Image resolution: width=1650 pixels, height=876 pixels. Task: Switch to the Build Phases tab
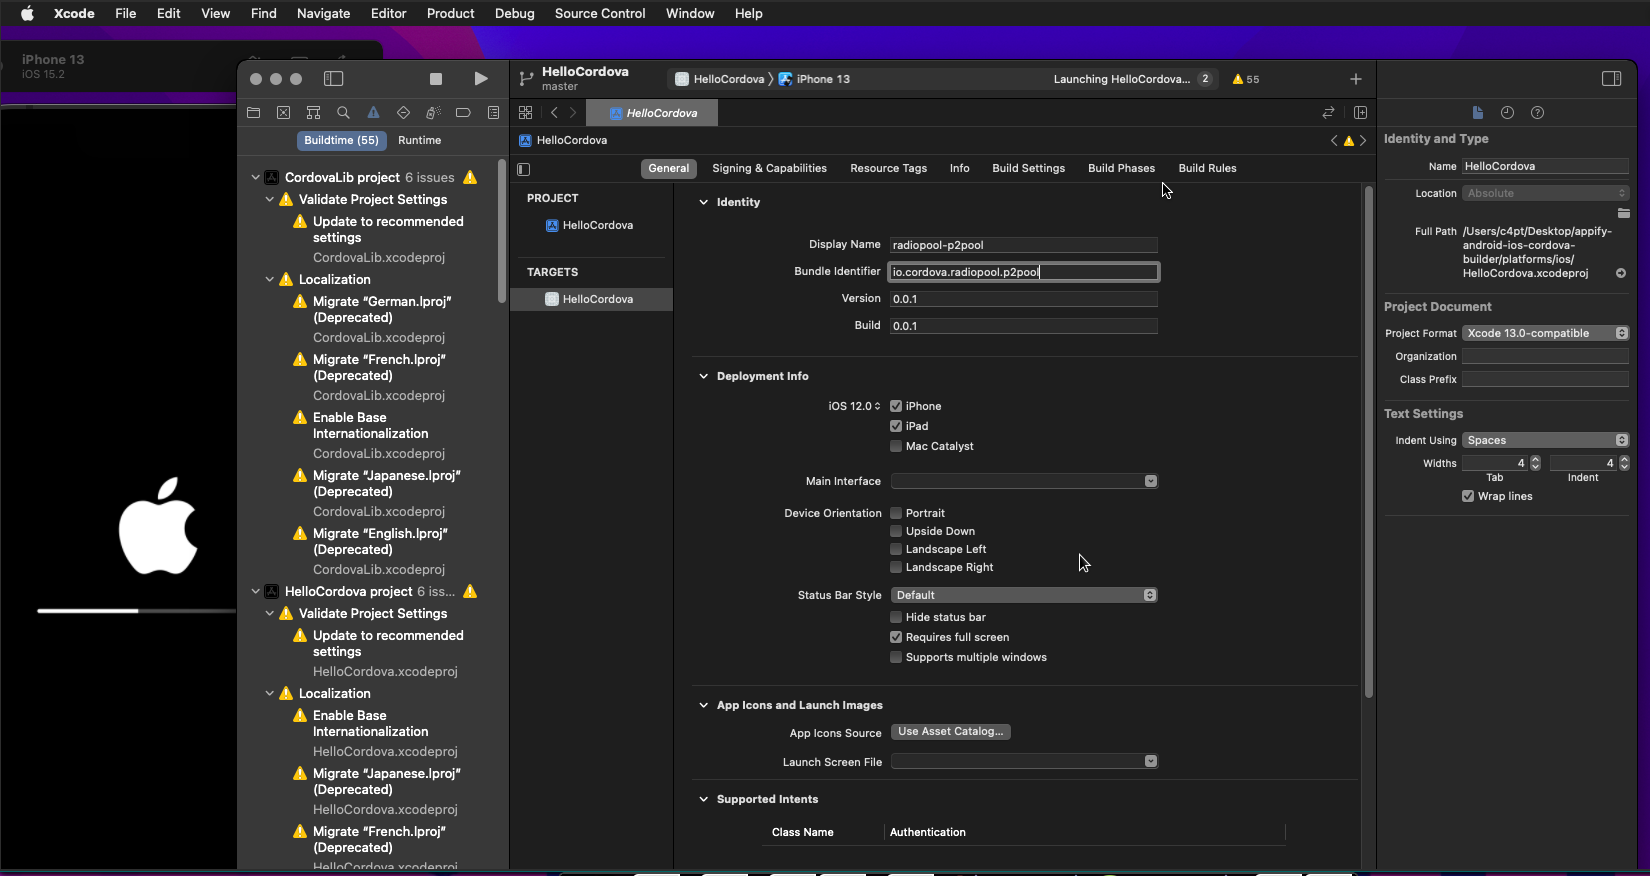pos(1121,168)
